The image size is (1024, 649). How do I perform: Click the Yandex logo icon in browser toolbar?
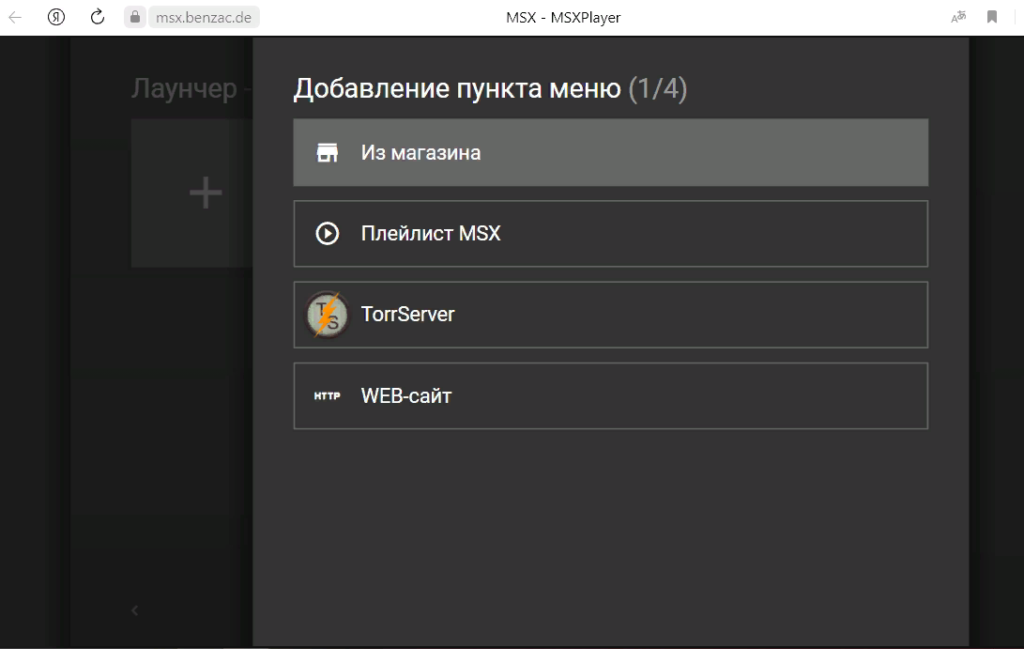57,17
